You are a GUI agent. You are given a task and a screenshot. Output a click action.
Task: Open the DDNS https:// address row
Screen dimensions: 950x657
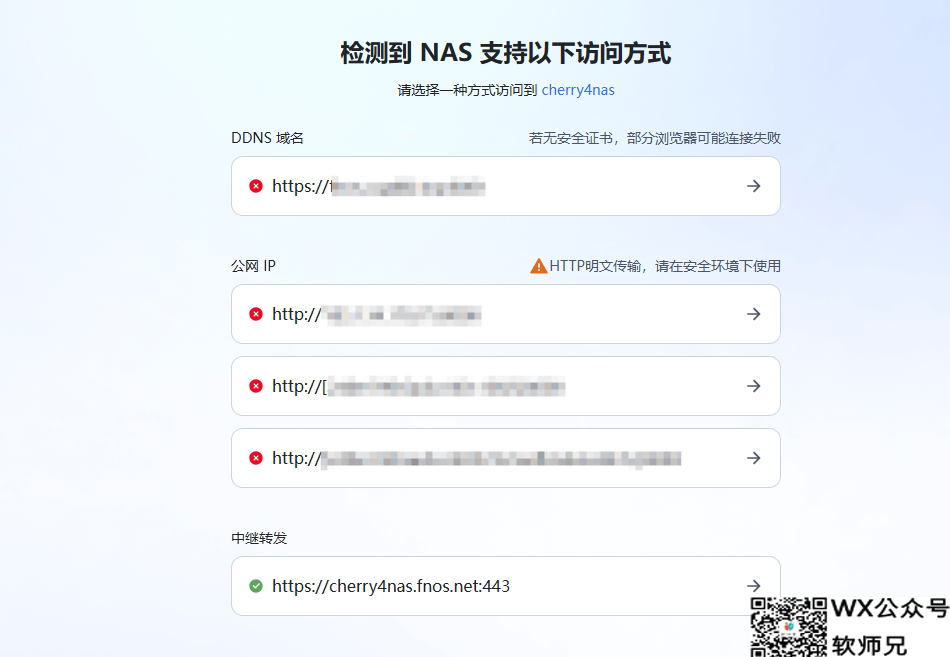(505, 186)
